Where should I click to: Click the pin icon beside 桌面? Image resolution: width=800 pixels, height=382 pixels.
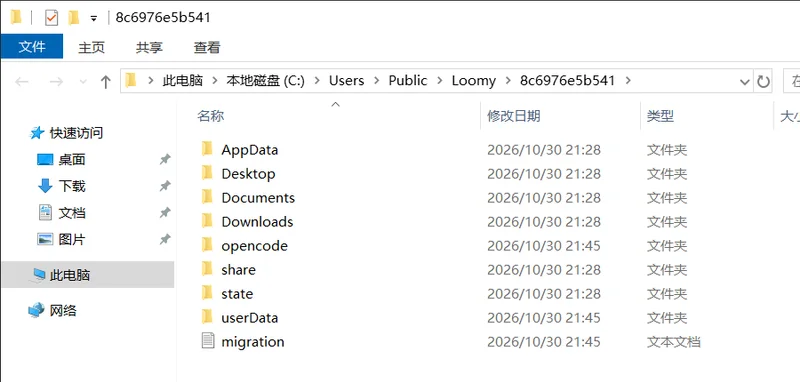[164, 160]
